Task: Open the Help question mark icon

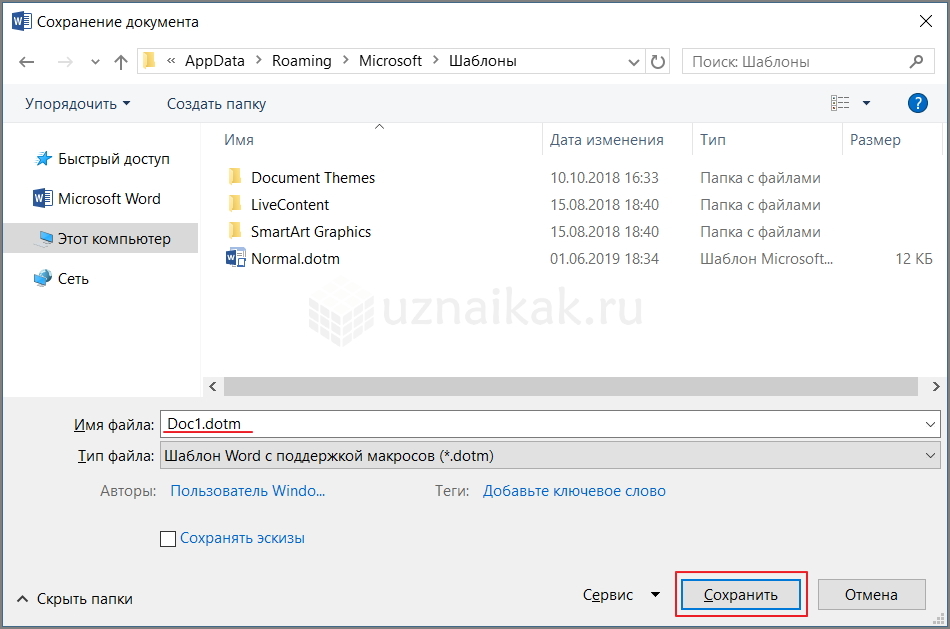Action: (917, 103)
